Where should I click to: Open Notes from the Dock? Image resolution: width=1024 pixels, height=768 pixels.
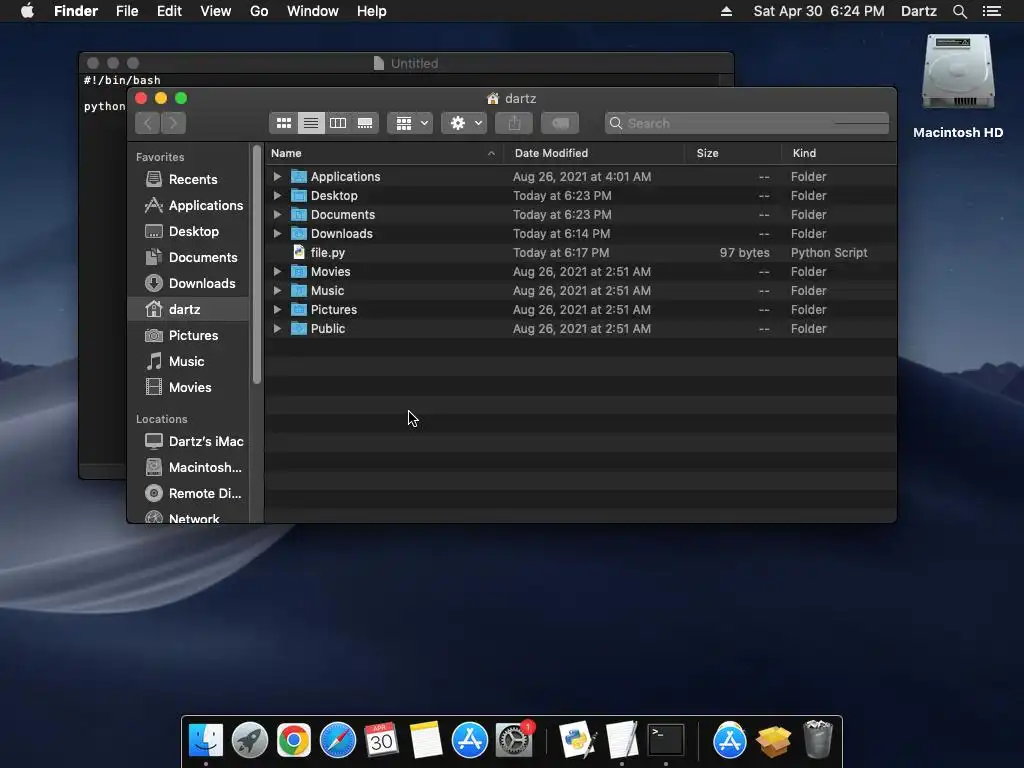(x=426, y=740)
